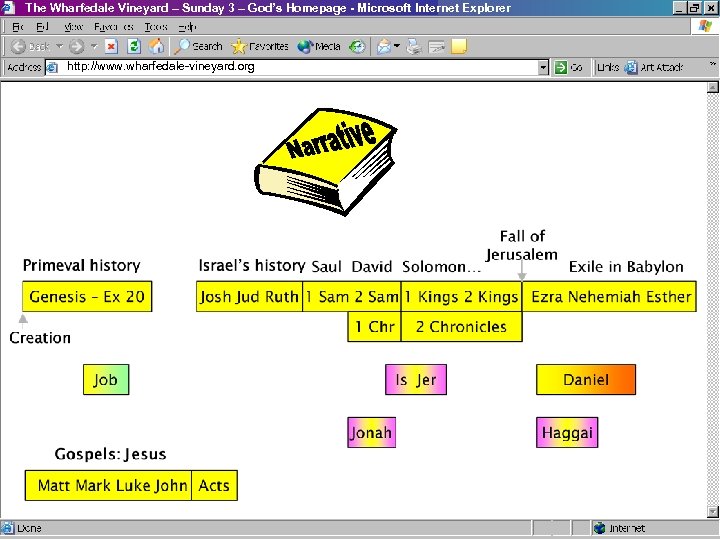
Task: Refresh the page with the green arrows icon
Action: tap(134, 46)
